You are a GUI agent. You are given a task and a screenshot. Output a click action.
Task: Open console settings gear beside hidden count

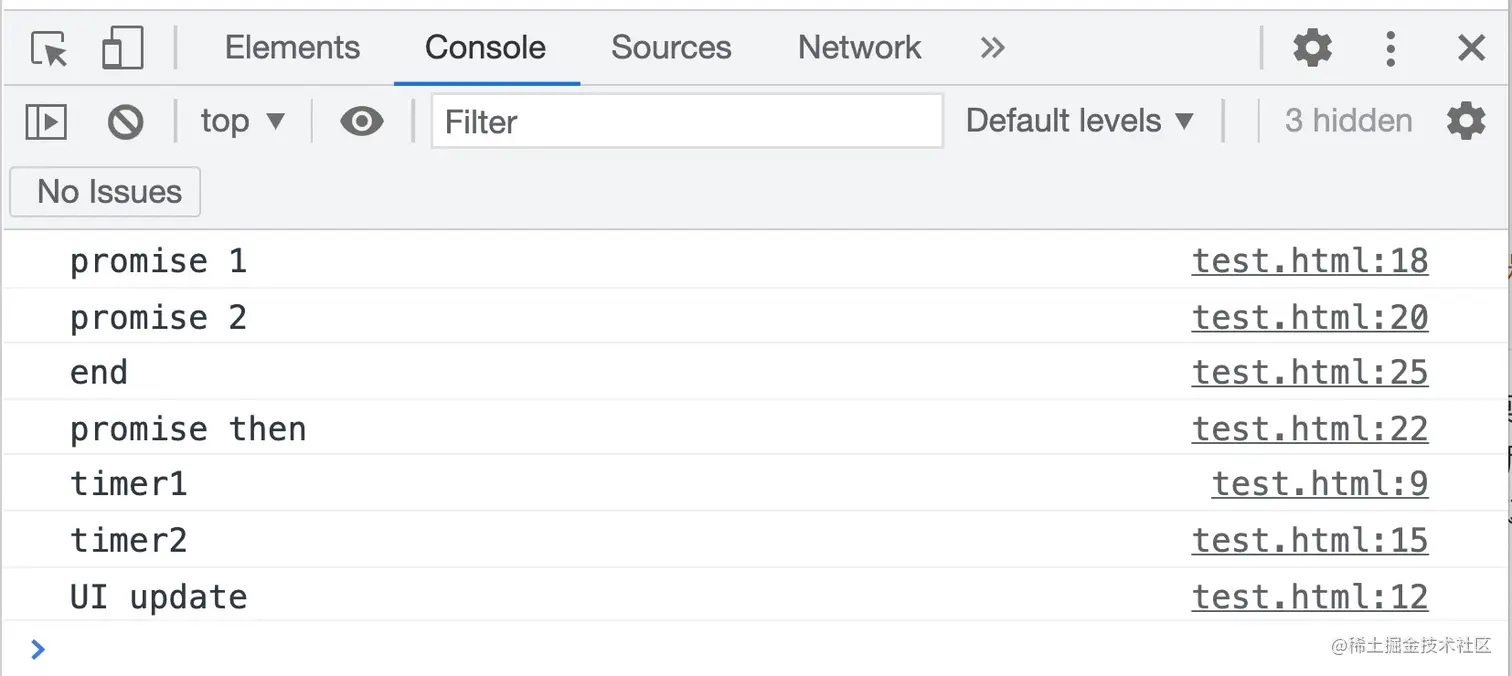click(x=1466, y=121)
